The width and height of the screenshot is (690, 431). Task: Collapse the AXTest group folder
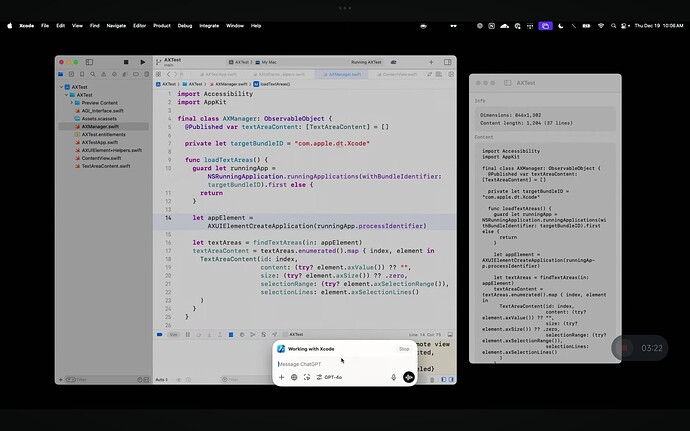point(66,95)
